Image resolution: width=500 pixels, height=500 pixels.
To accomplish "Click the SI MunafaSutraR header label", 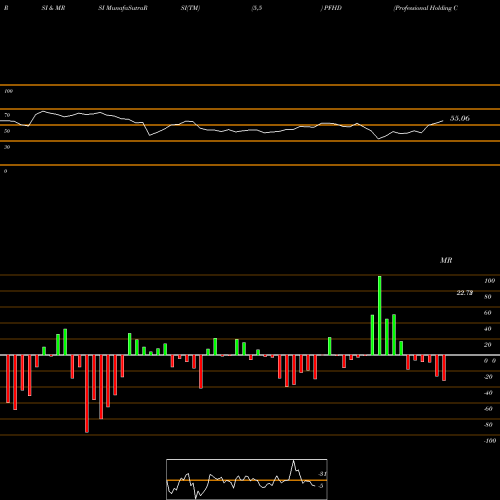I will tap(123, 8).
